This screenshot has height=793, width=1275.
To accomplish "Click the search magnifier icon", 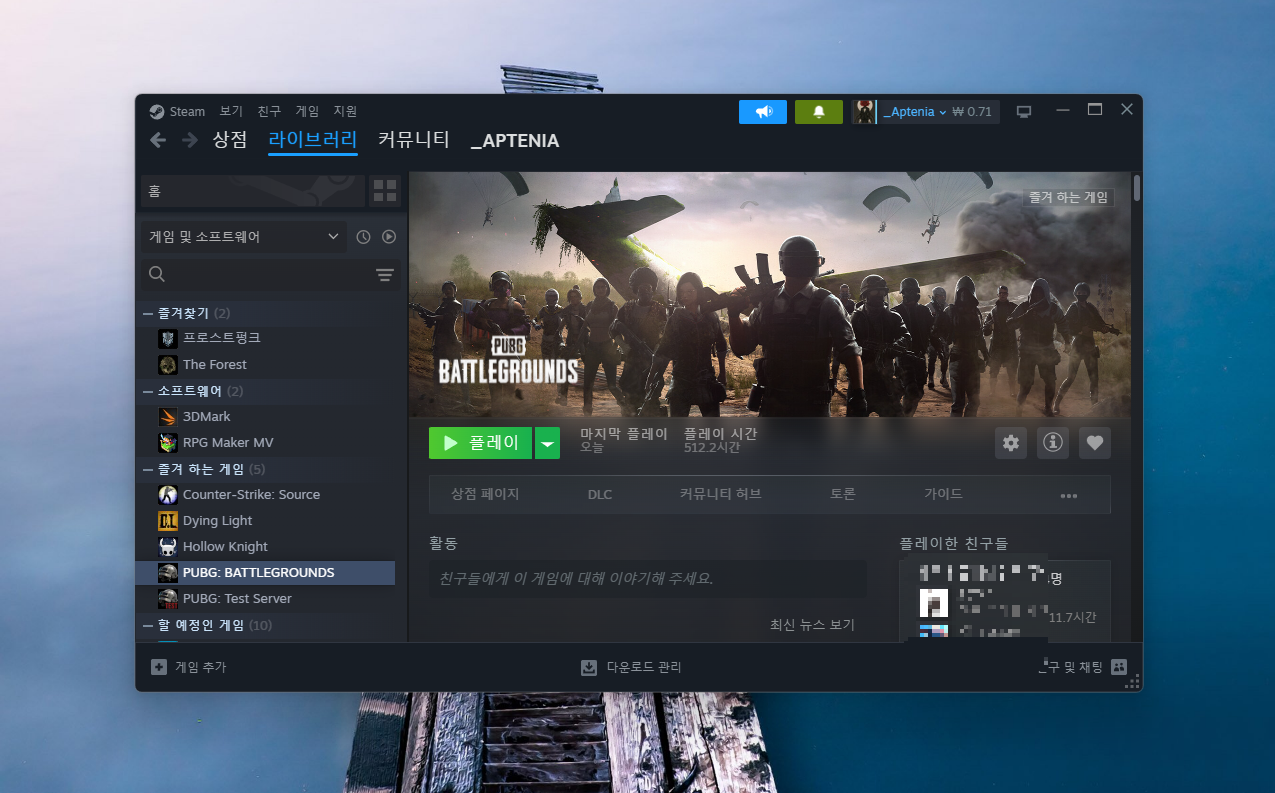I will click(x=157, y=274).
